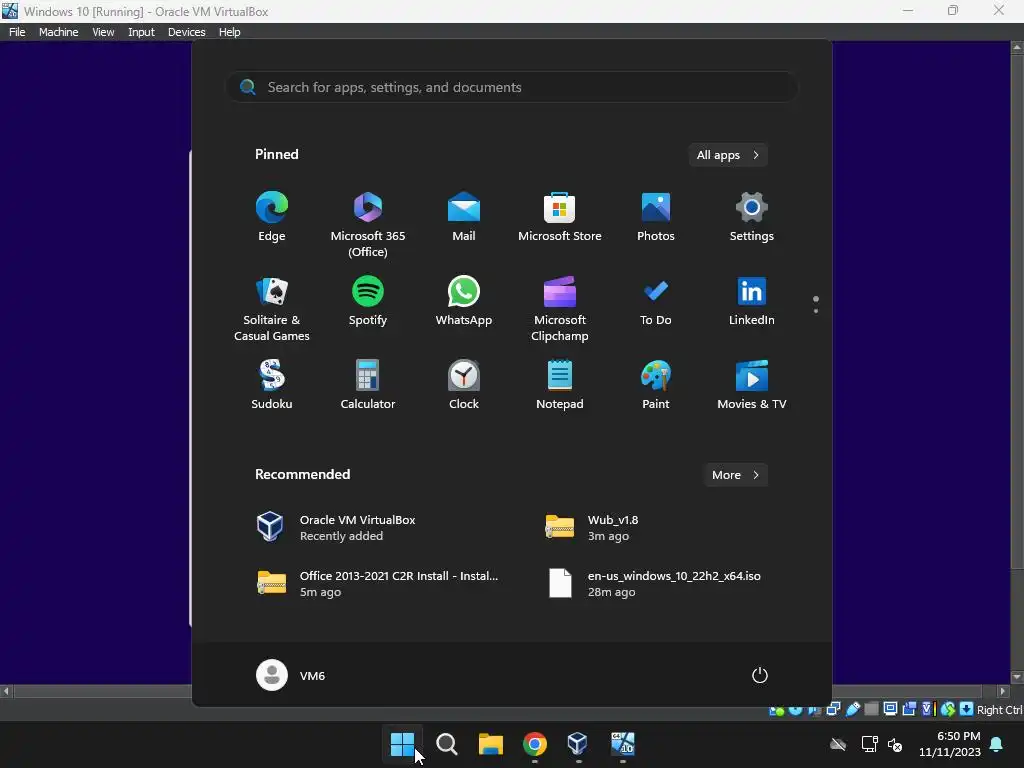Open Settings from pinned apps
The image size is (1024, 768).
(752, 218)
